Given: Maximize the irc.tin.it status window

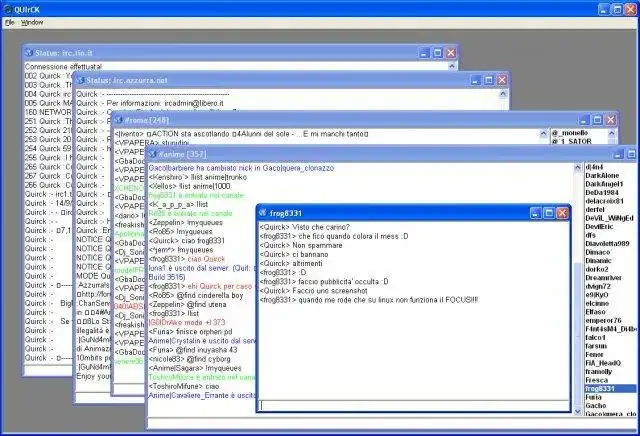Looking at the screenshot, I should (438, 53).
